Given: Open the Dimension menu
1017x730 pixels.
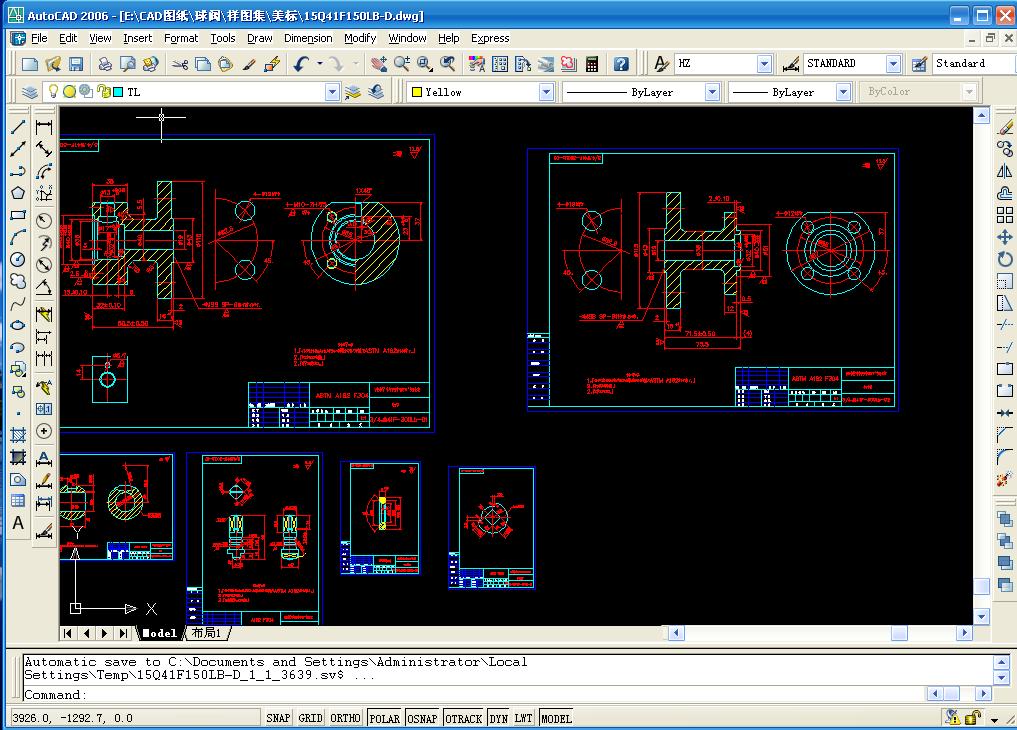Looking at the screenshot, I should point(308,38).
